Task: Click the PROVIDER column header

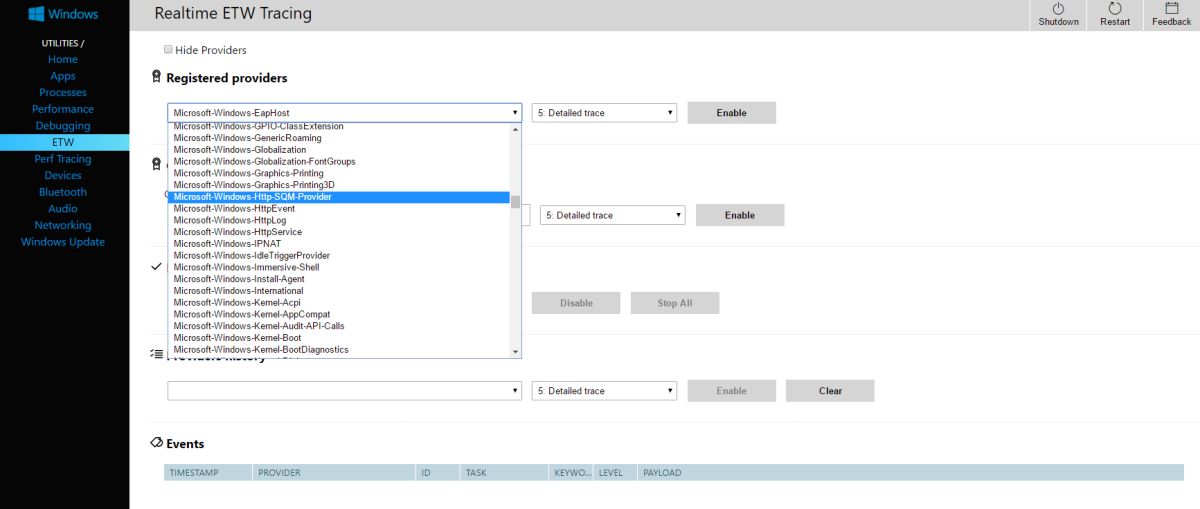Action: (x=334, y=472)
